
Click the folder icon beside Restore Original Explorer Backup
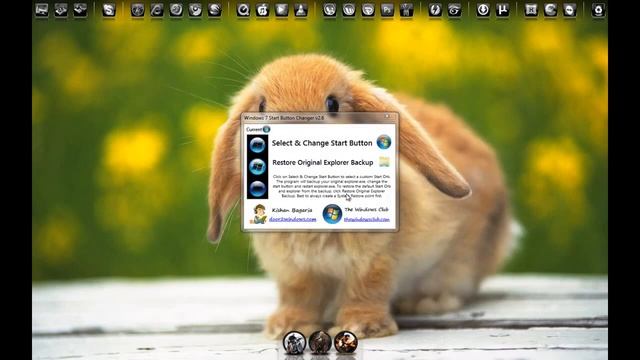tap(384, 162)
